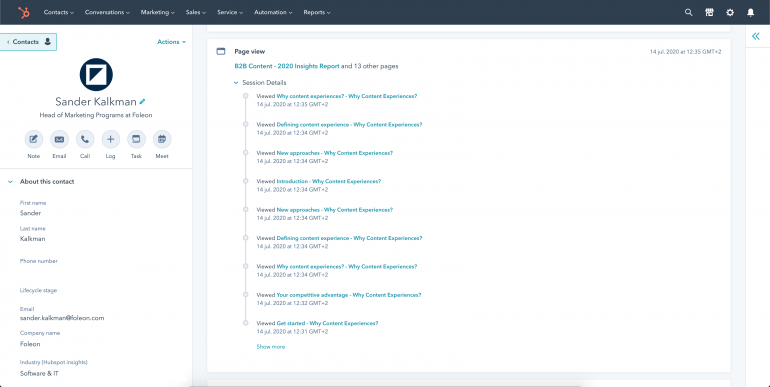Image resolution: width=770 pixels, height=387 pixels.
Task: Click the First name field value Sander
Action: tap(30, 213)
